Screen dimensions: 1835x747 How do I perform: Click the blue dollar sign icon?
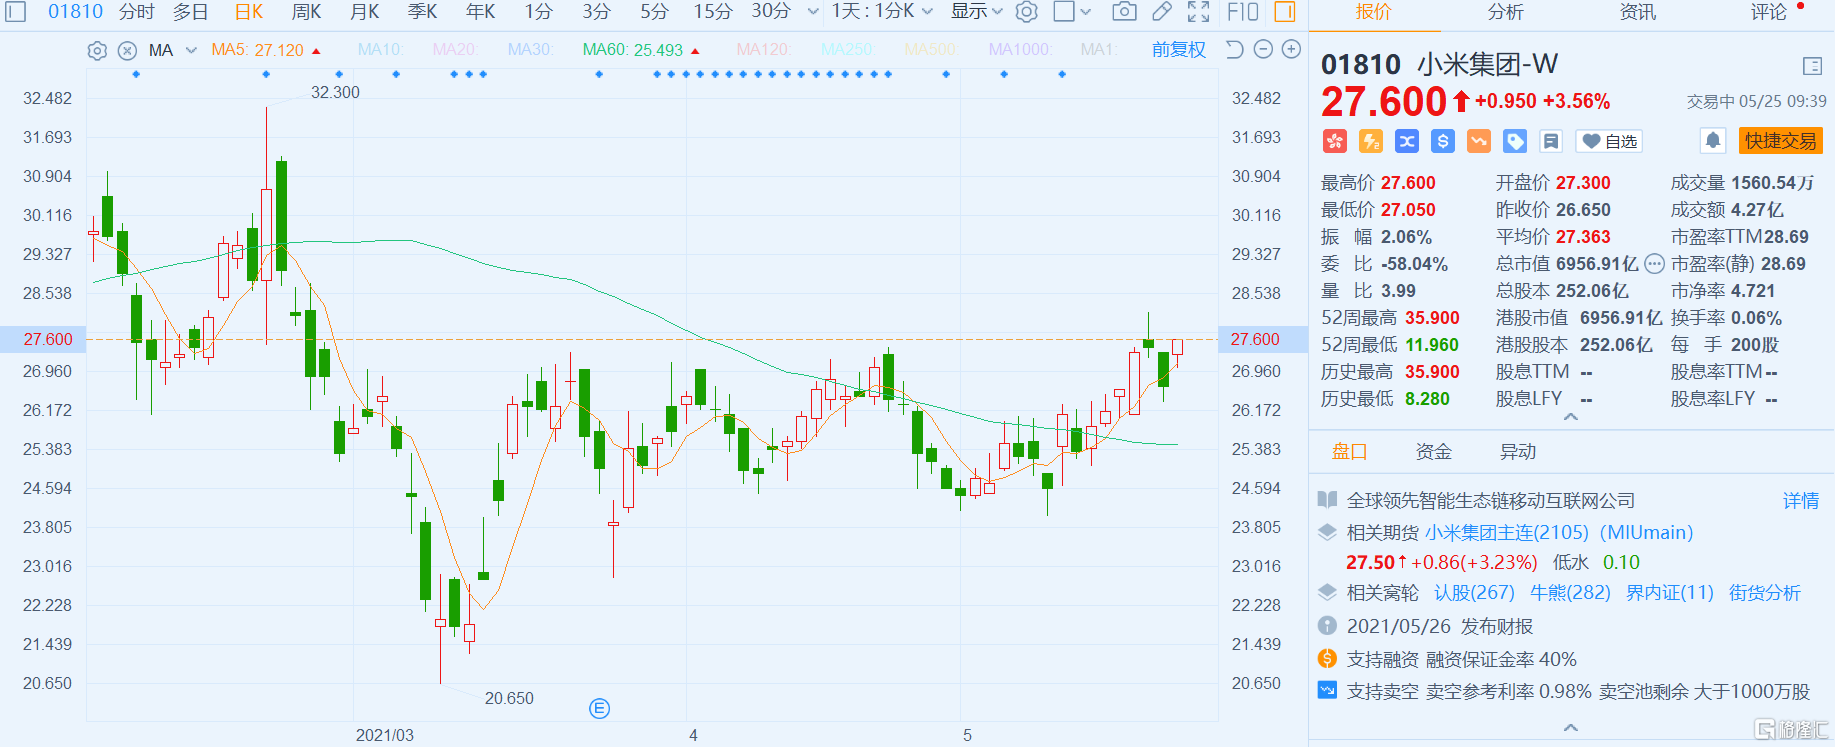[x=1443, y=141]
